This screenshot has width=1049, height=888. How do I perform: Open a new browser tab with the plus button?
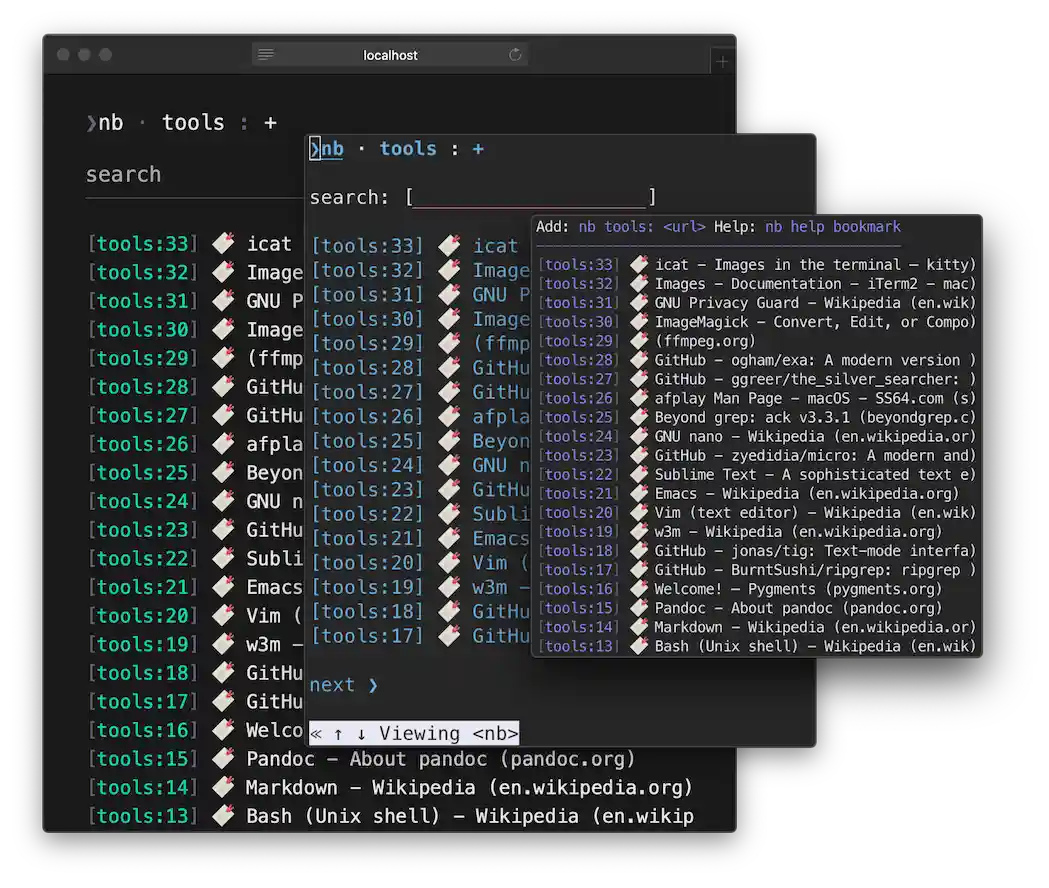tap(722, 62)
